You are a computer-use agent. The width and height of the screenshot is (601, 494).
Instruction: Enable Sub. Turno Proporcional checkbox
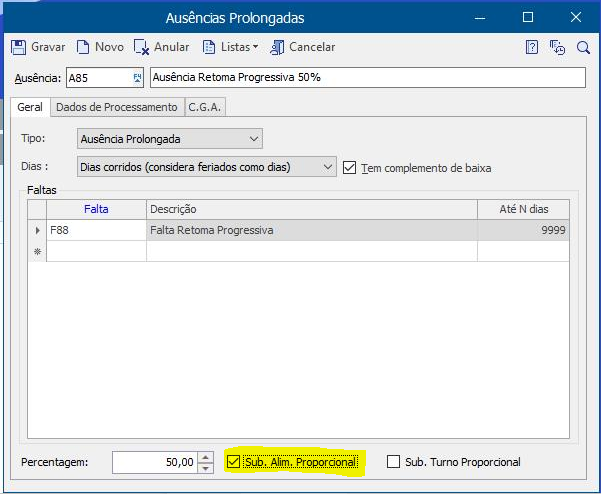point(393,462)
